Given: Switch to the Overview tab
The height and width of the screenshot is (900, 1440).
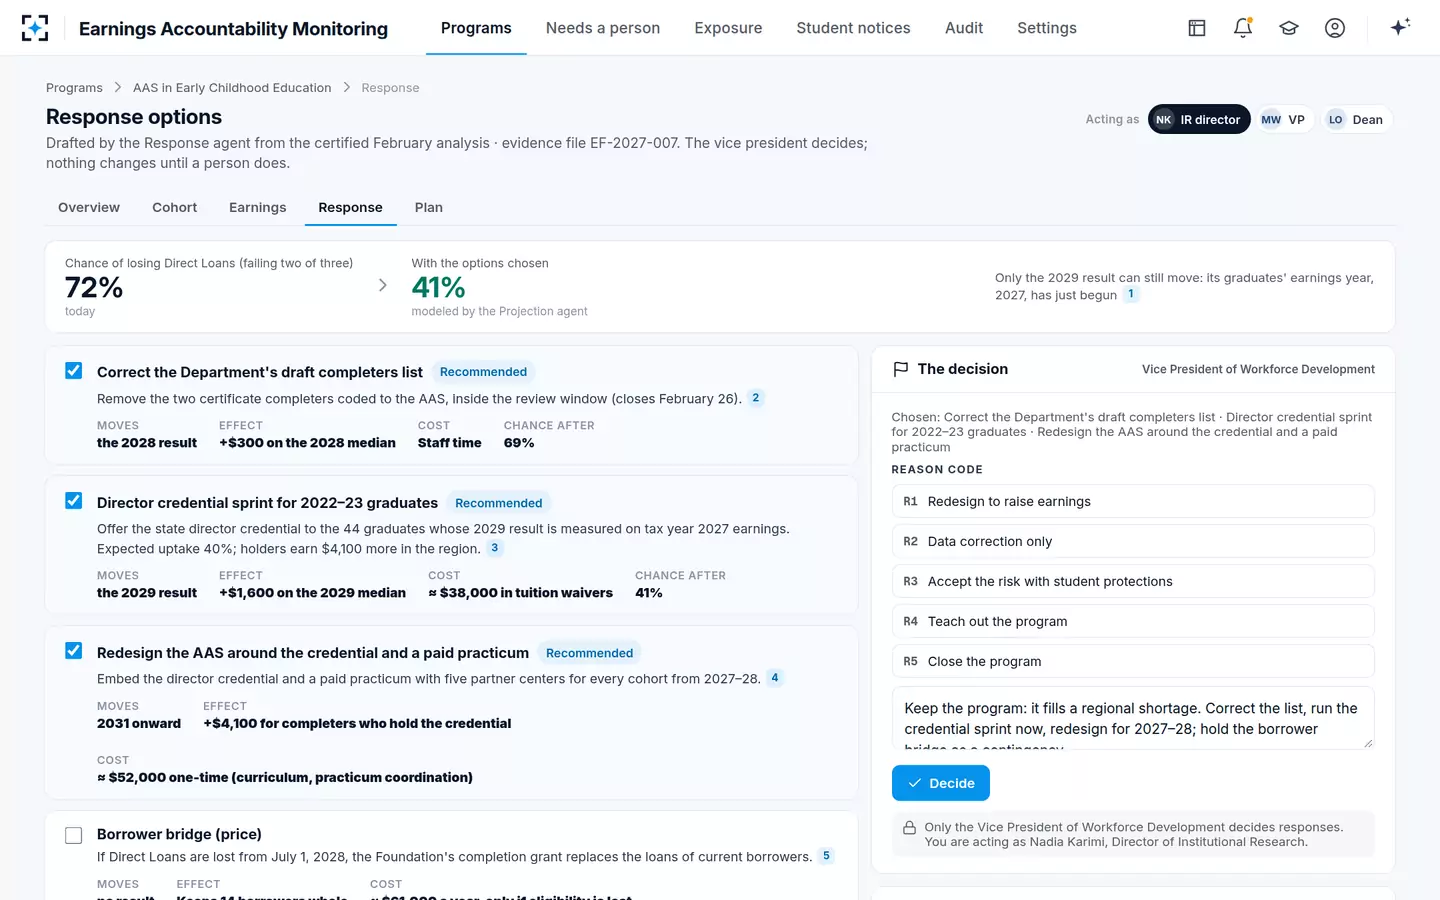Looking at the screenshot, I should click(x=89, y=208).
